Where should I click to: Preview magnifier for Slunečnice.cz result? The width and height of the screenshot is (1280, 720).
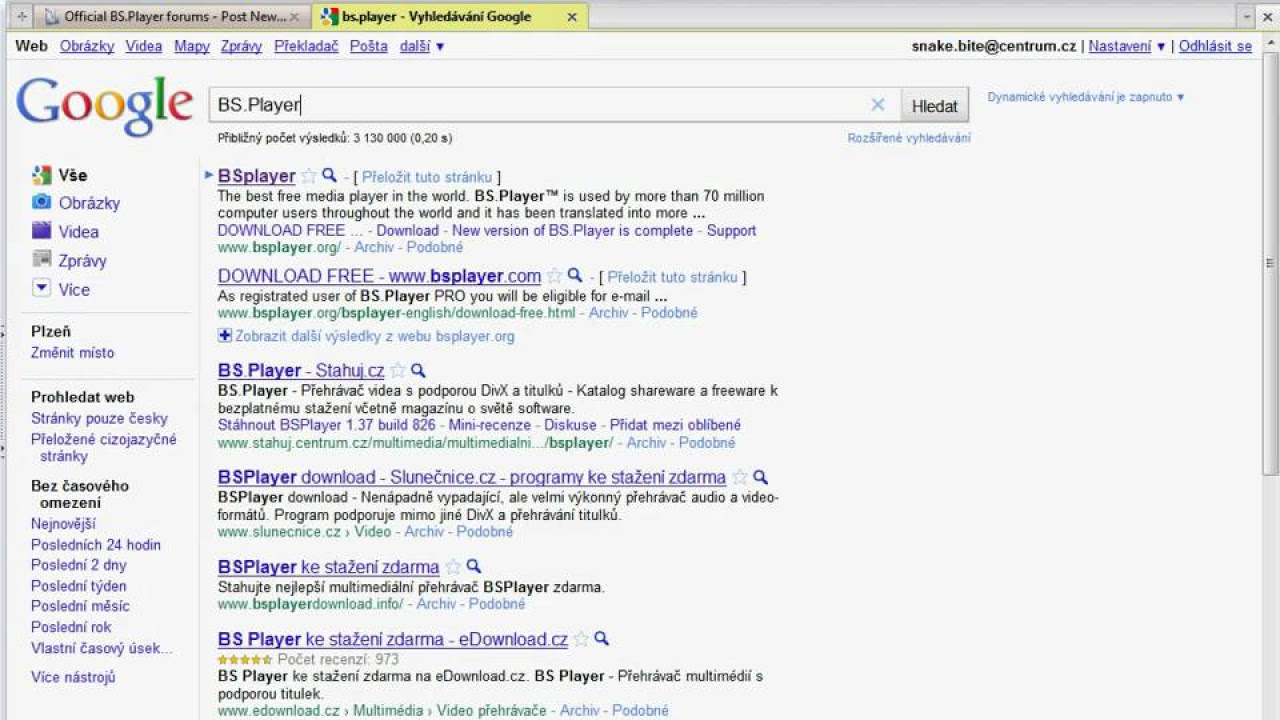point(760,477)
